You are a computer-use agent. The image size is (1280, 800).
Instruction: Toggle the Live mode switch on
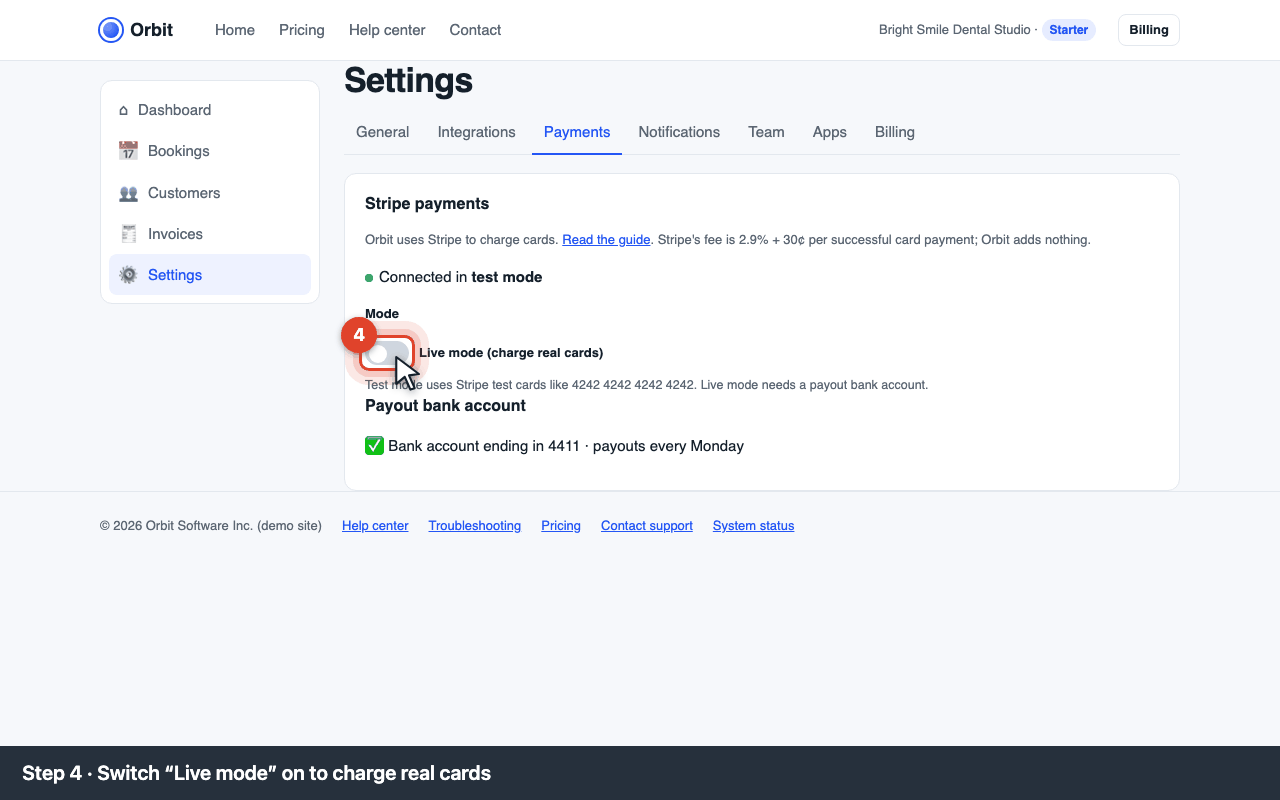(x=388, y=354)
